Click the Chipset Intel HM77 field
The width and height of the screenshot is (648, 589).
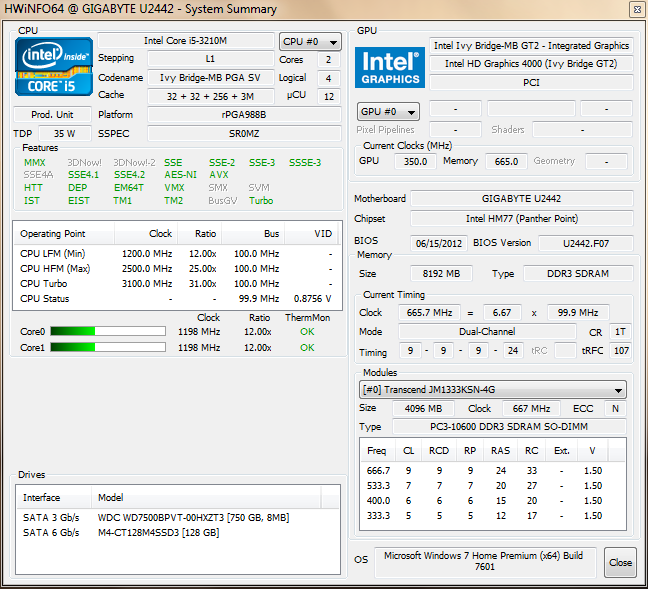point(522,219)
